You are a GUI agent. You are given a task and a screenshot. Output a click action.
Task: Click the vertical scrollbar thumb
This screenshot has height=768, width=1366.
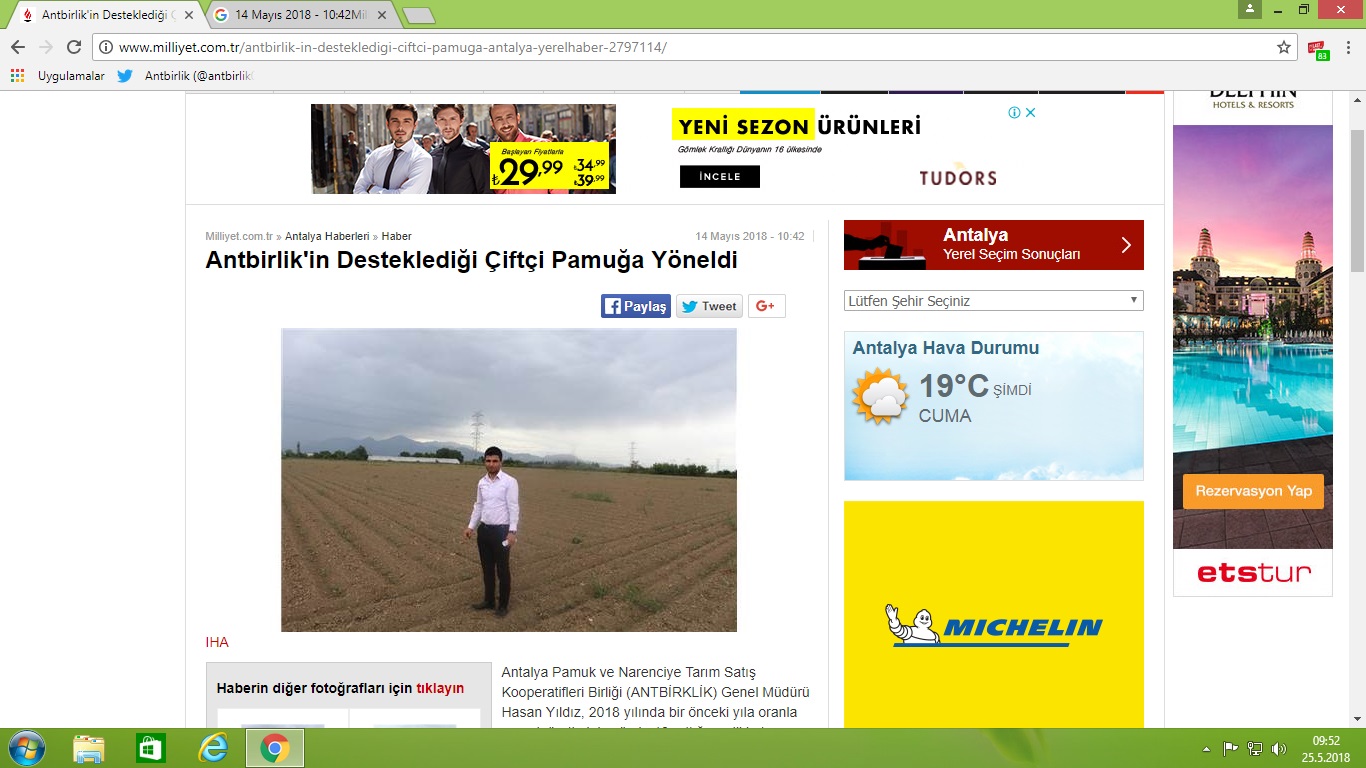(x=1357, y=200)
